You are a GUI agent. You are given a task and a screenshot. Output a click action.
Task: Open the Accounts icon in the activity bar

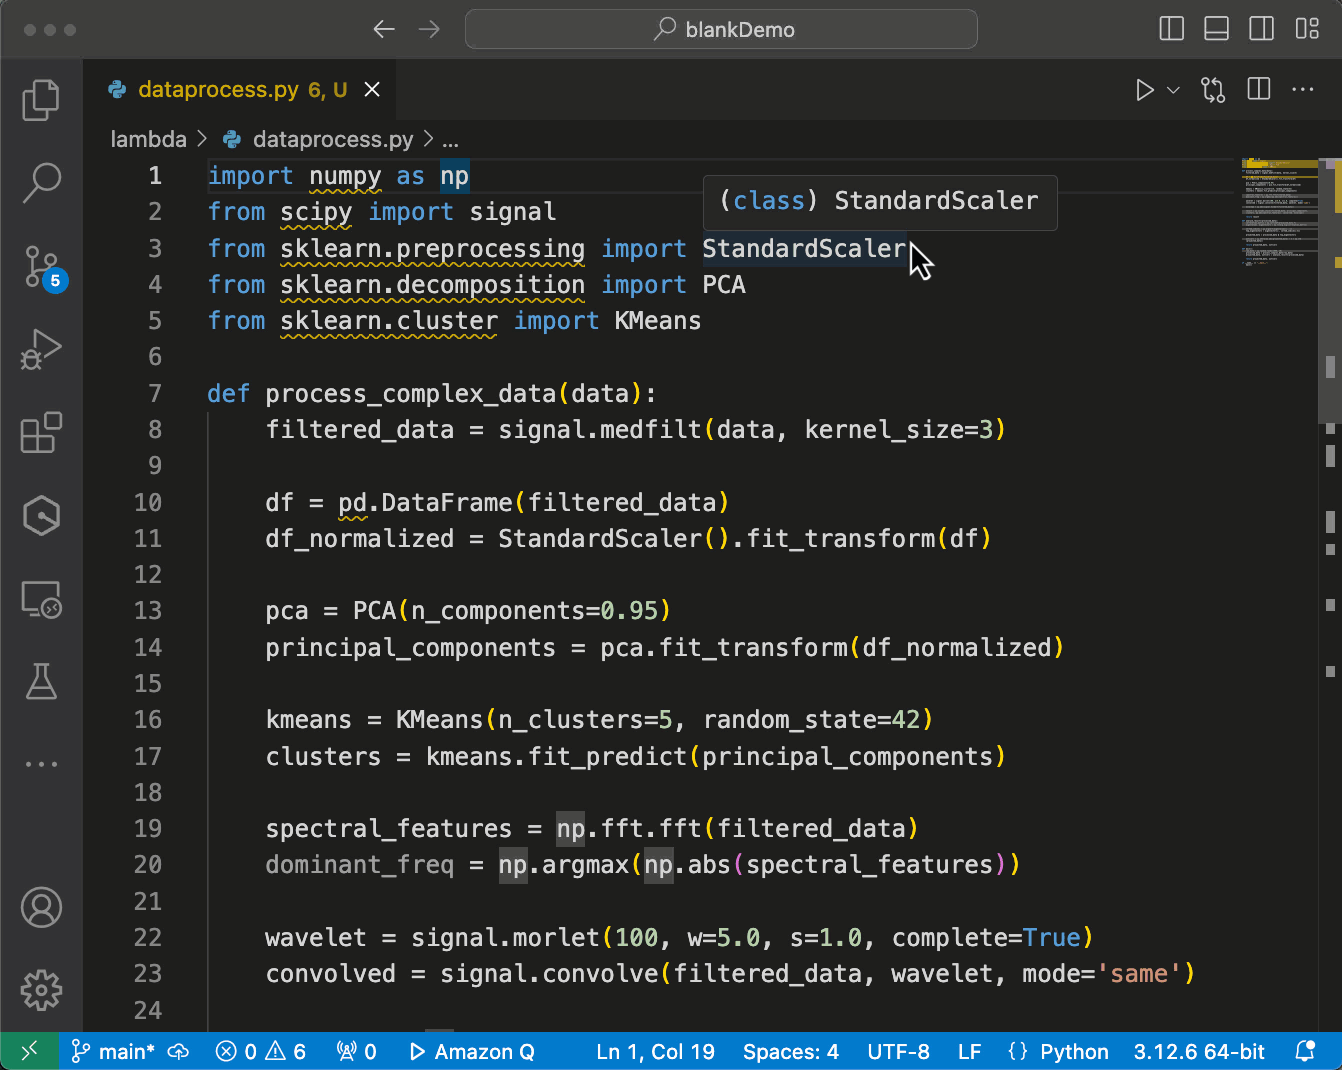tap(41, 908)
